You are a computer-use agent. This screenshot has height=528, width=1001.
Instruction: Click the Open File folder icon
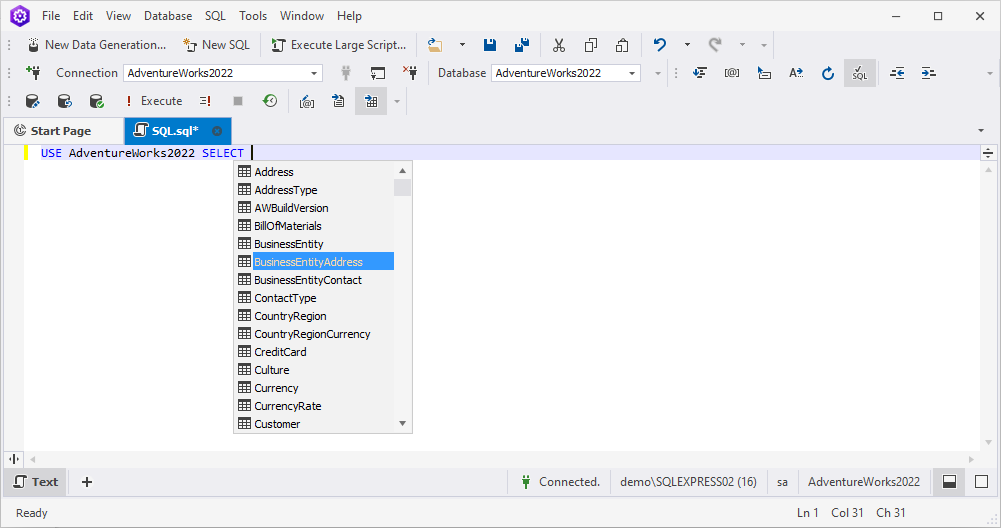(435, 45)
